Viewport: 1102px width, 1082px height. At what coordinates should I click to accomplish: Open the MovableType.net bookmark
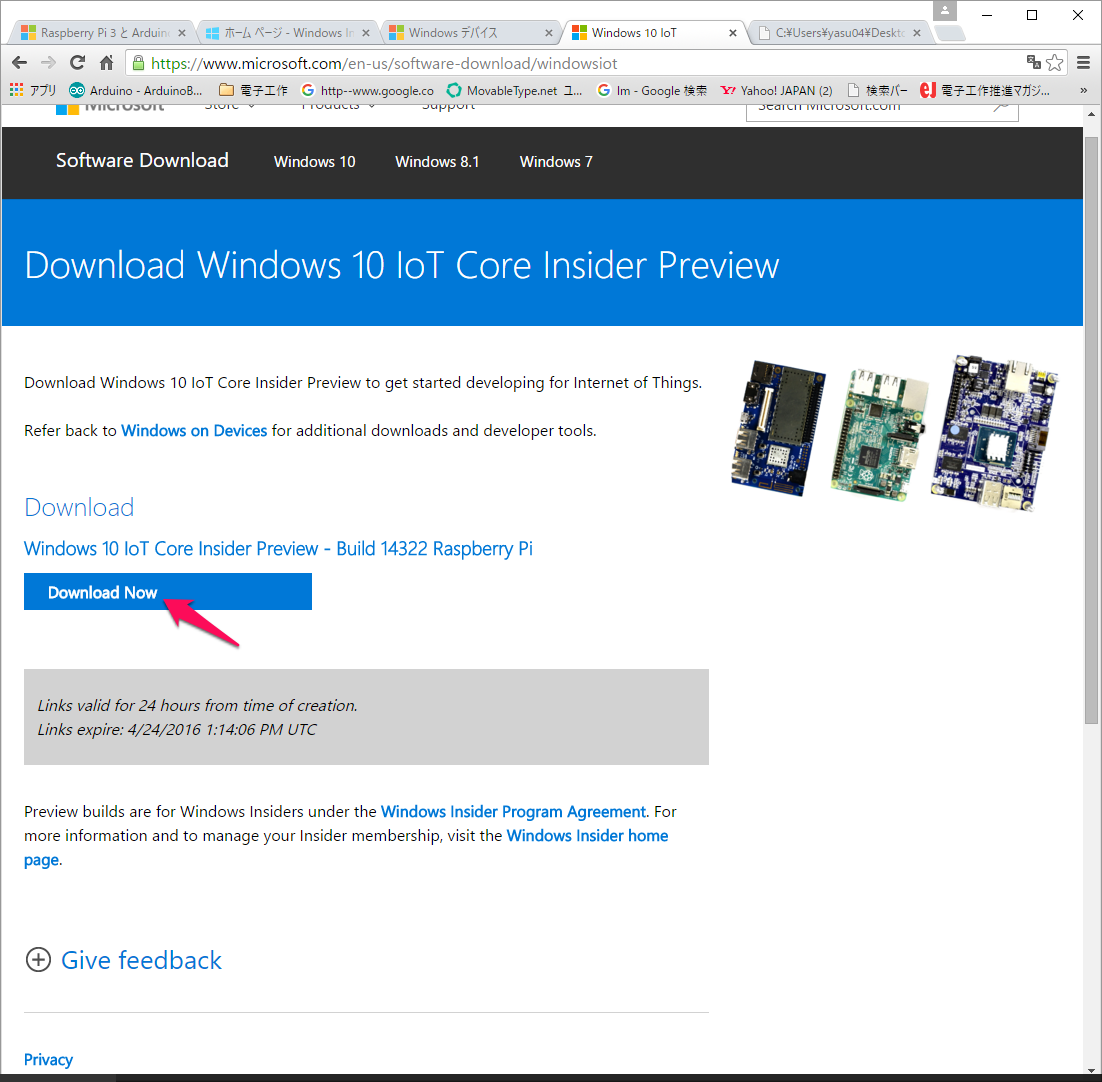click(x=514, y=91)
